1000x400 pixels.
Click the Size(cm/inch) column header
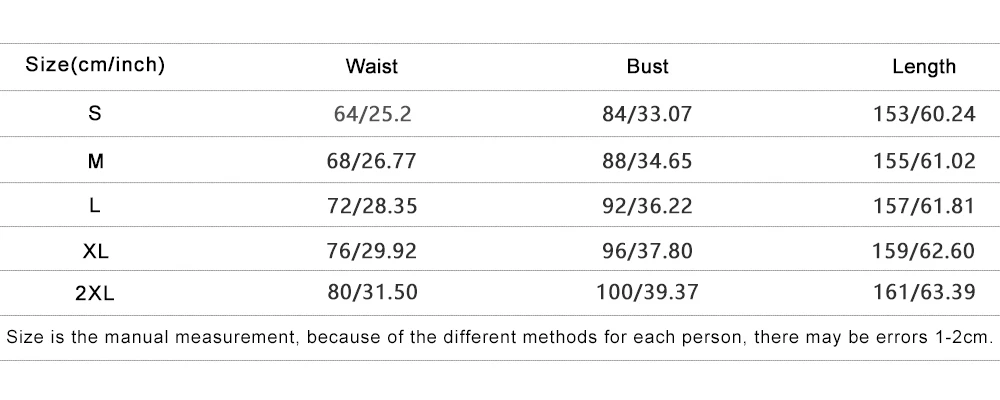[x=95, y=67]
